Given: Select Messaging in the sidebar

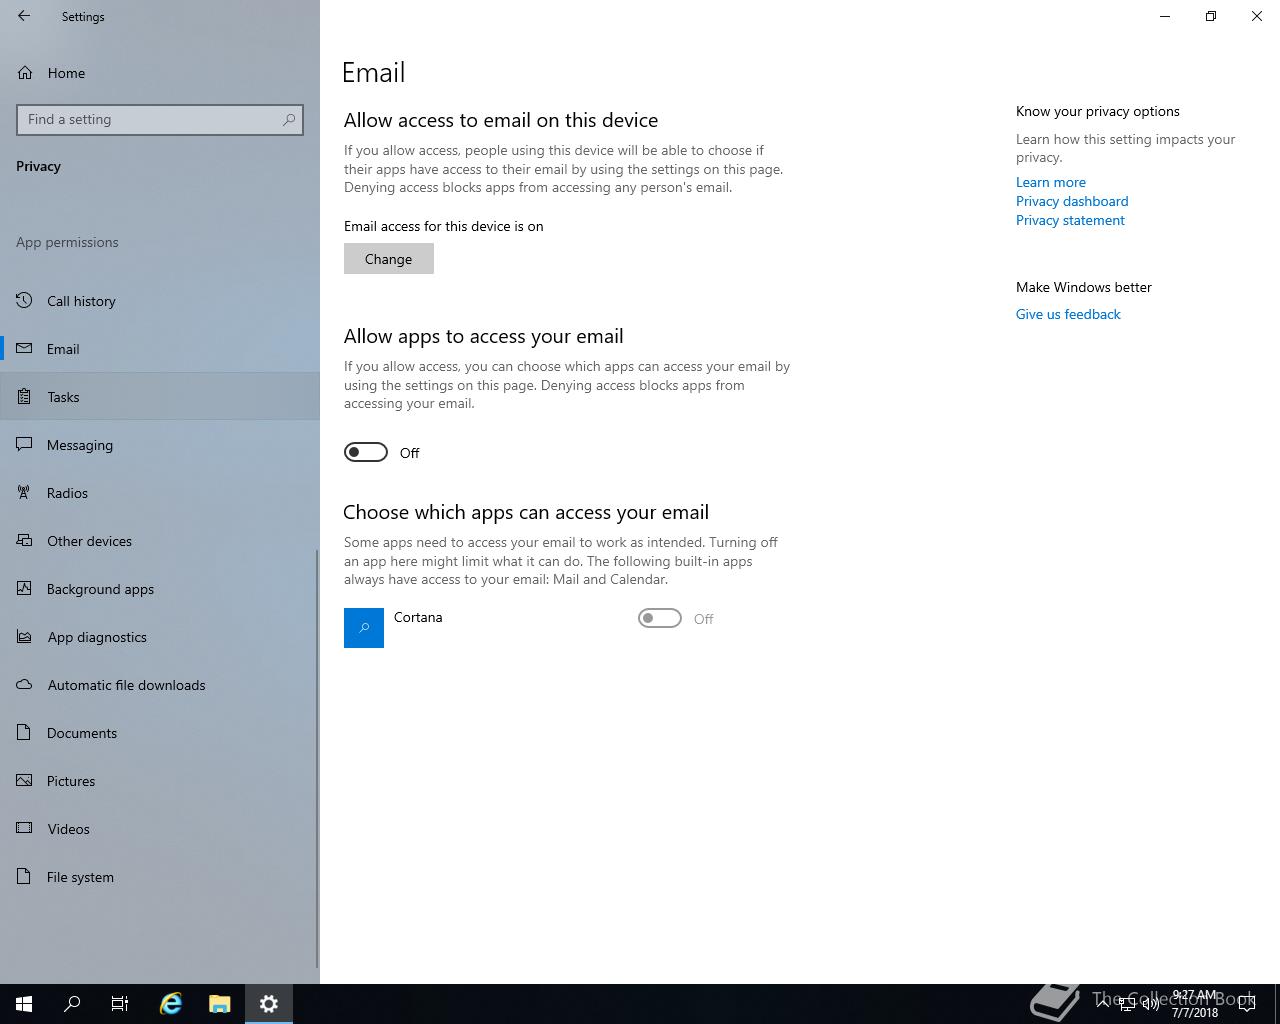Looking at the screenshot, I should click(x=160, y=445).
